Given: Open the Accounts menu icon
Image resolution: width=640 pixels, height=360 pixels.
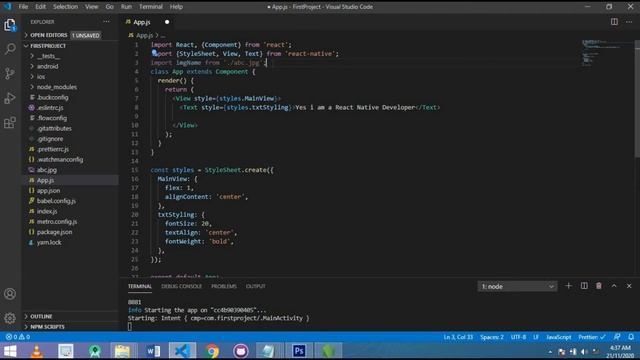Looking at the screenshot, I should click(x=10, y=294).
